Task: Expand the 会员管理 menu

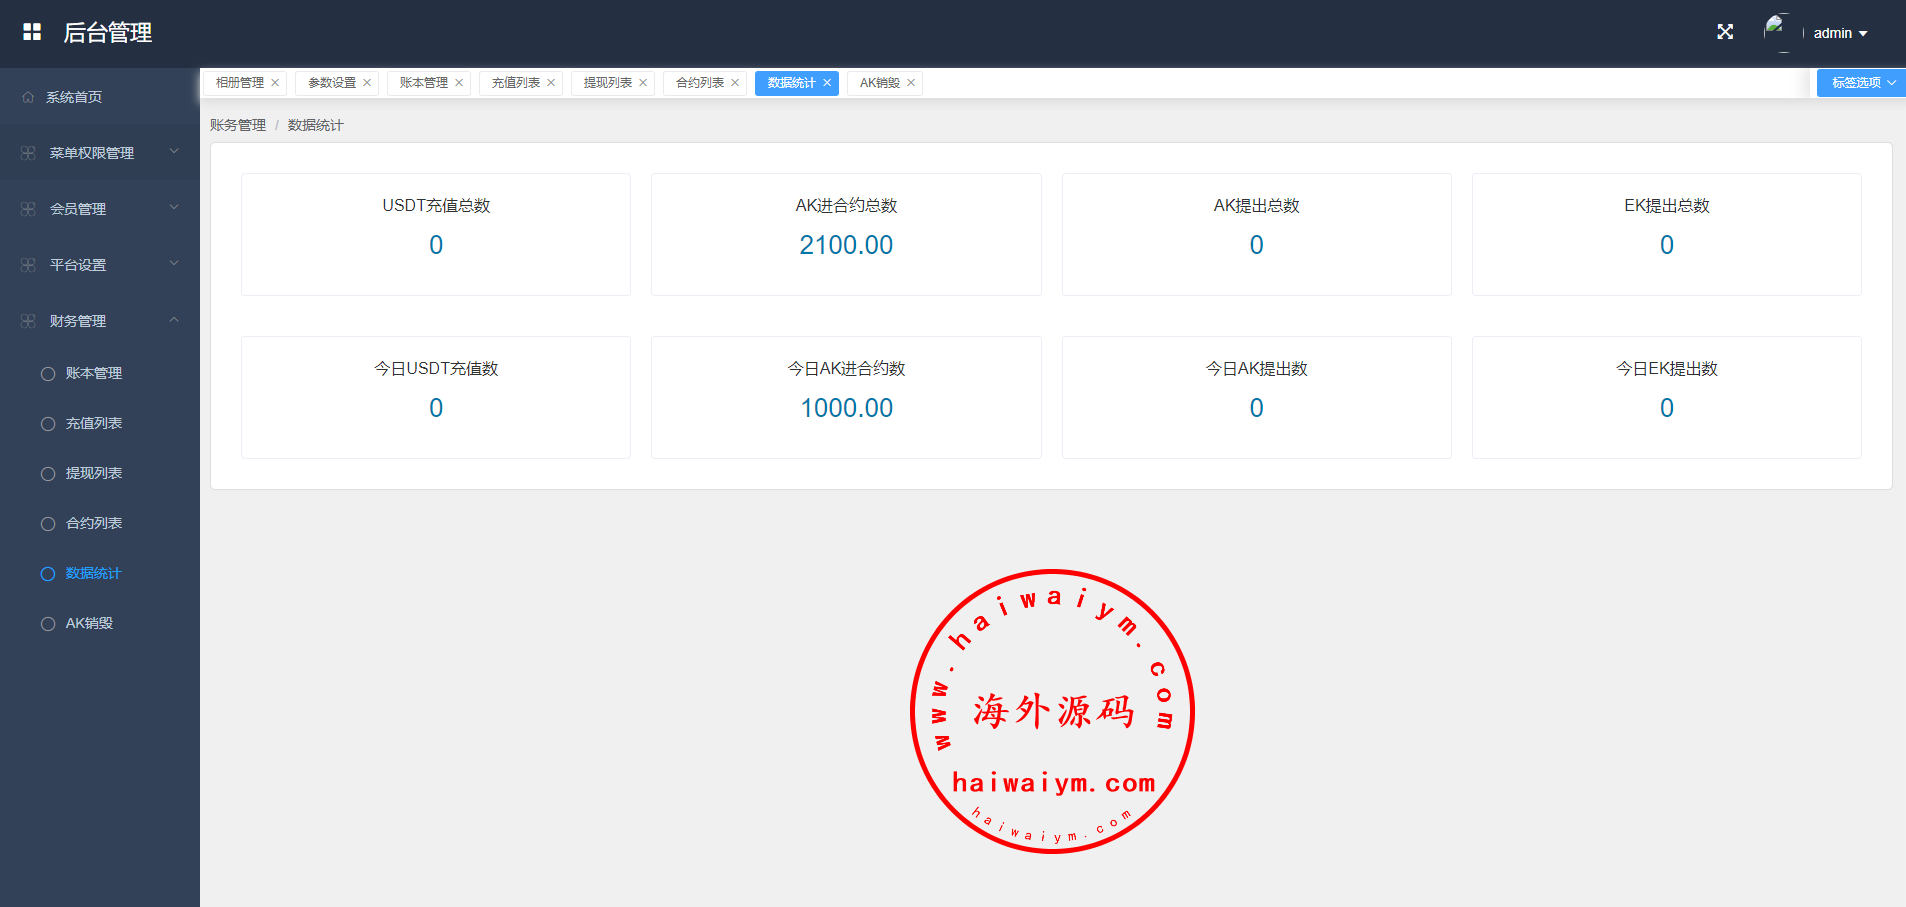Action: pyautogui.click(x=100, y=209)
